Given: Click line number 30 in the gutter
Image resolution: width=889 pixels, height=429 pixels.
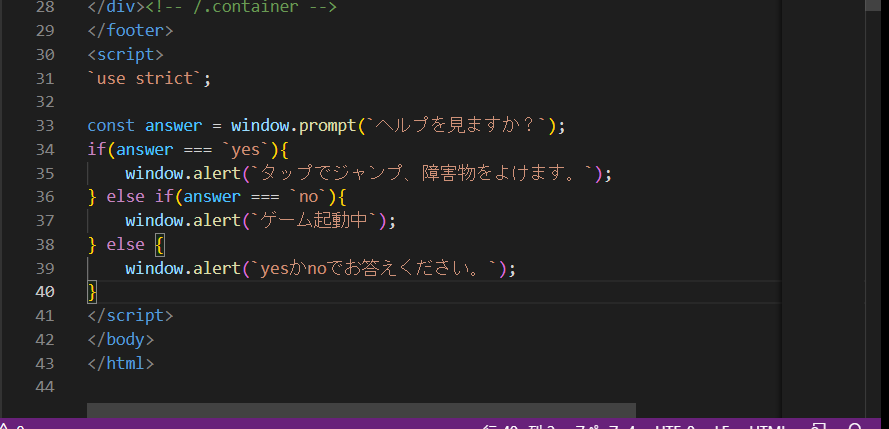Looking at the screenshot, I should pos(45,54).
